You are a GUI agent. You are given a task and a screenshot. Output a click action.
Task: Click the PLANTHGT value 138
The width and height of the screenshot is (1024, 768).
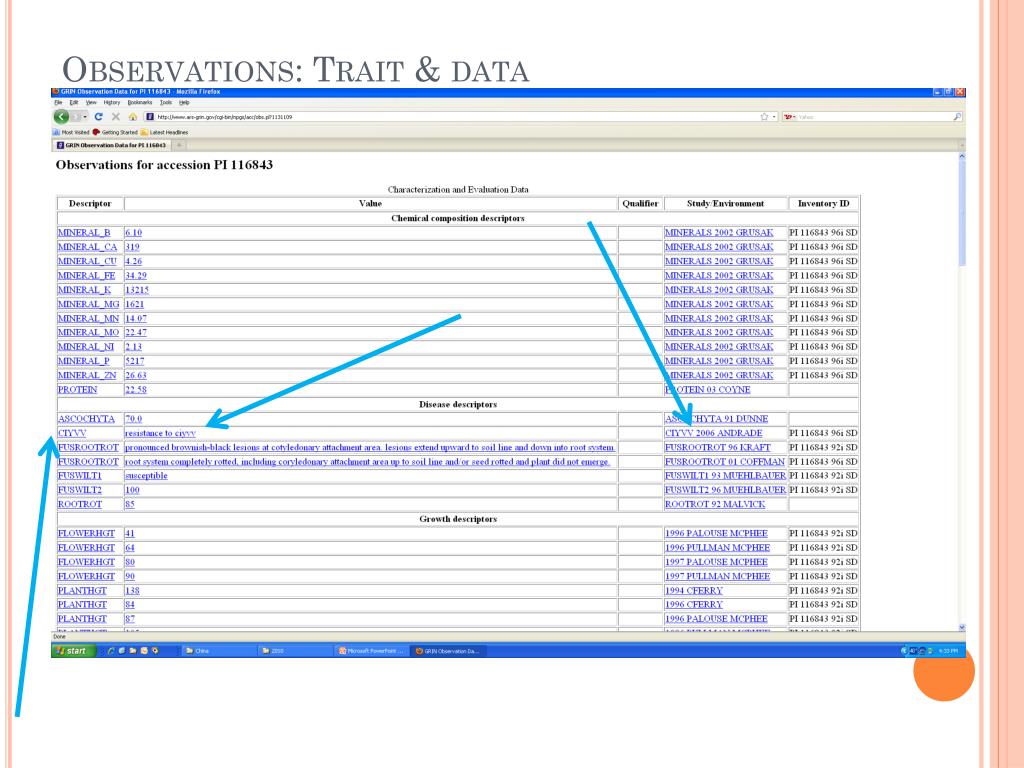[x=132, y=590]
